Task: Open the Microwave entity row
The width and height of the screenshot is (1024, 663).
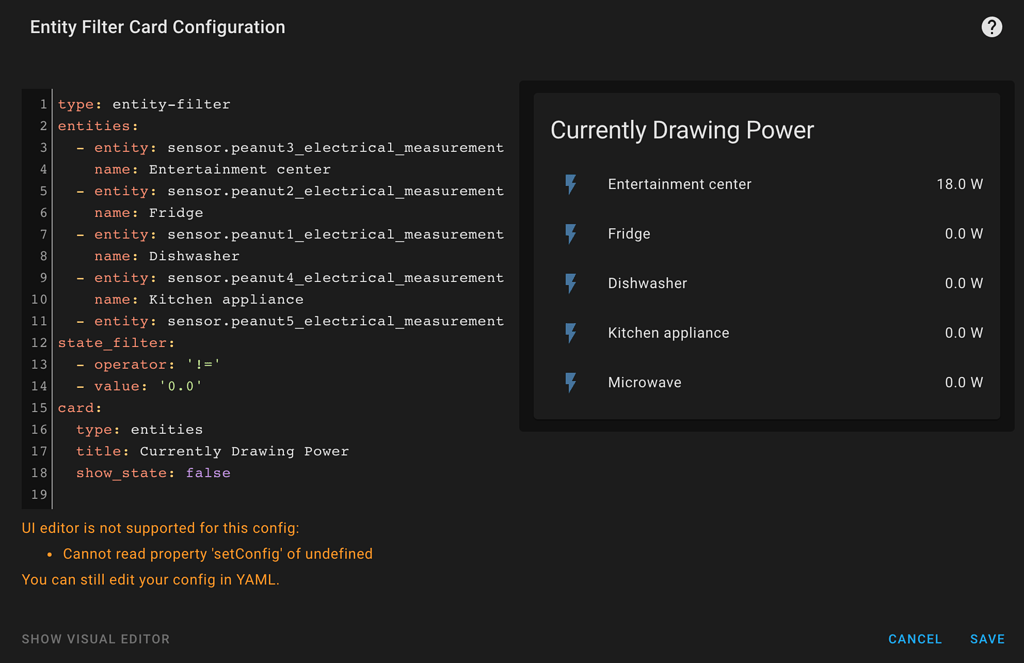Action: pos(644,382)
